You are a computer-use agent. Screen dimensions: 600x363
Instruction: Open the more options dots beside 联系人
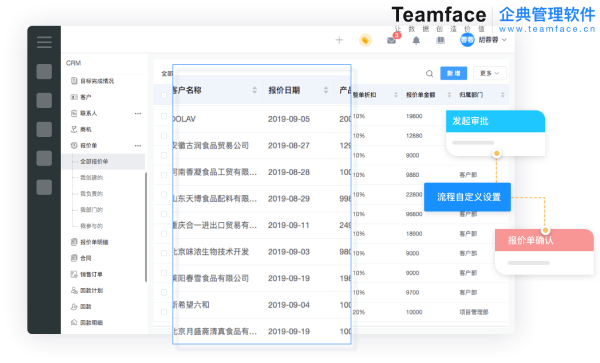138,113
